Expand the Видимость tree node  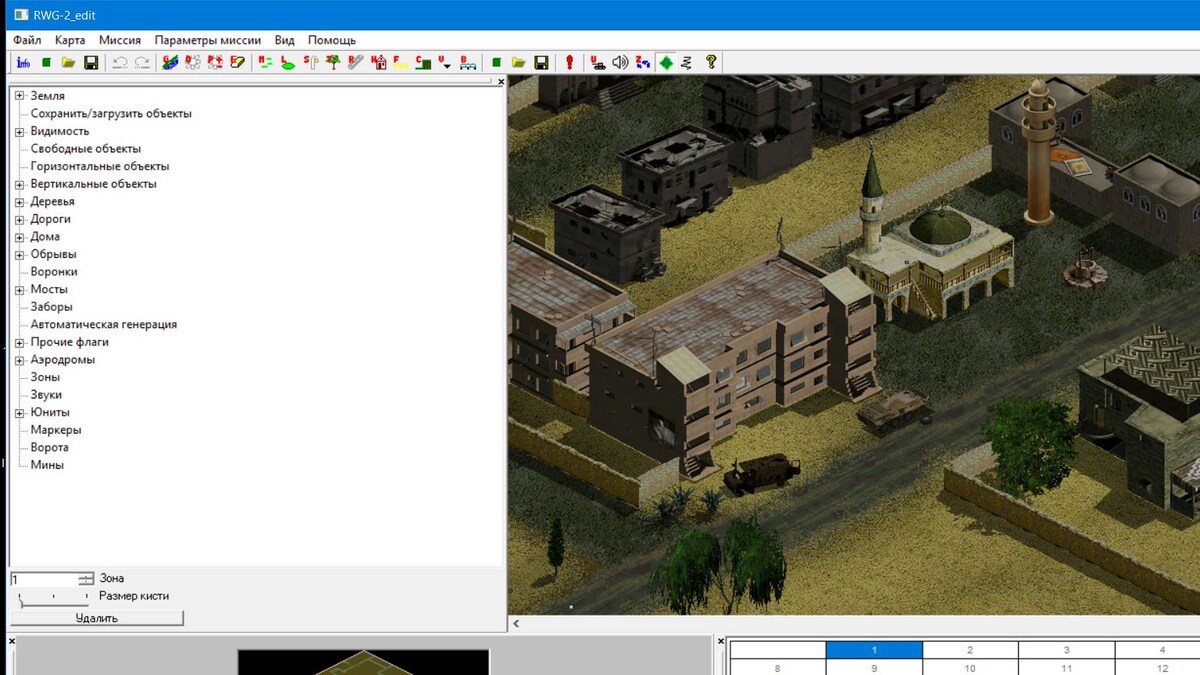19,131
